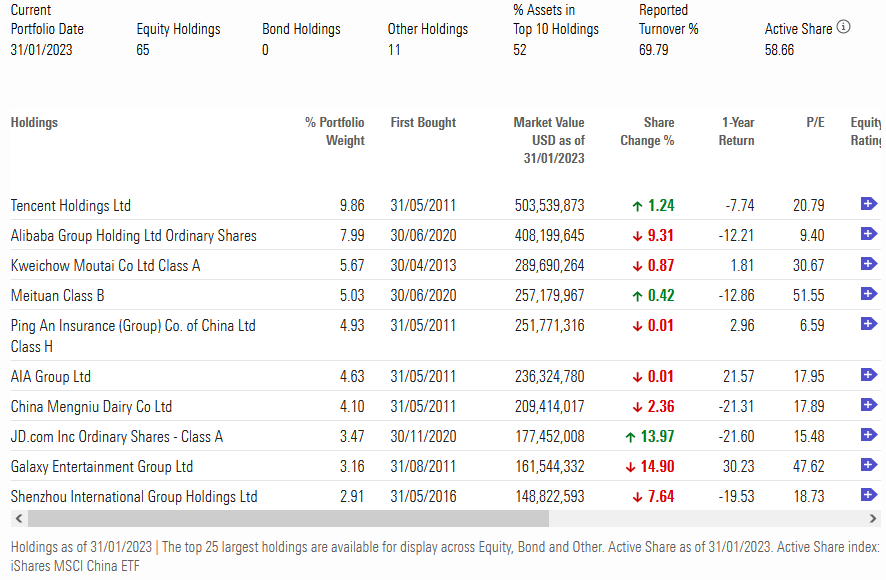Open the rating icon in Kweichow Moutai row
Screen dimensions: 886x580
coord(868,264)
